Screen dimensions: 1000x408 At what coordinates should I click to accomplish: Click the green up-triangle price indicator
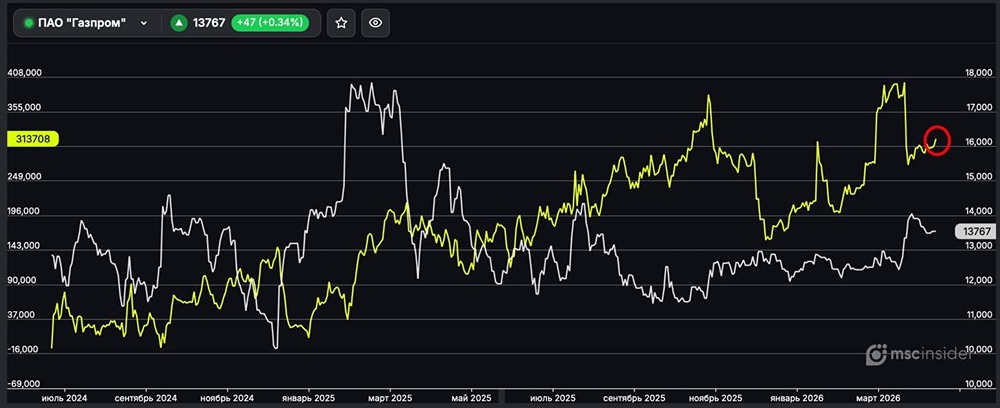179,23
